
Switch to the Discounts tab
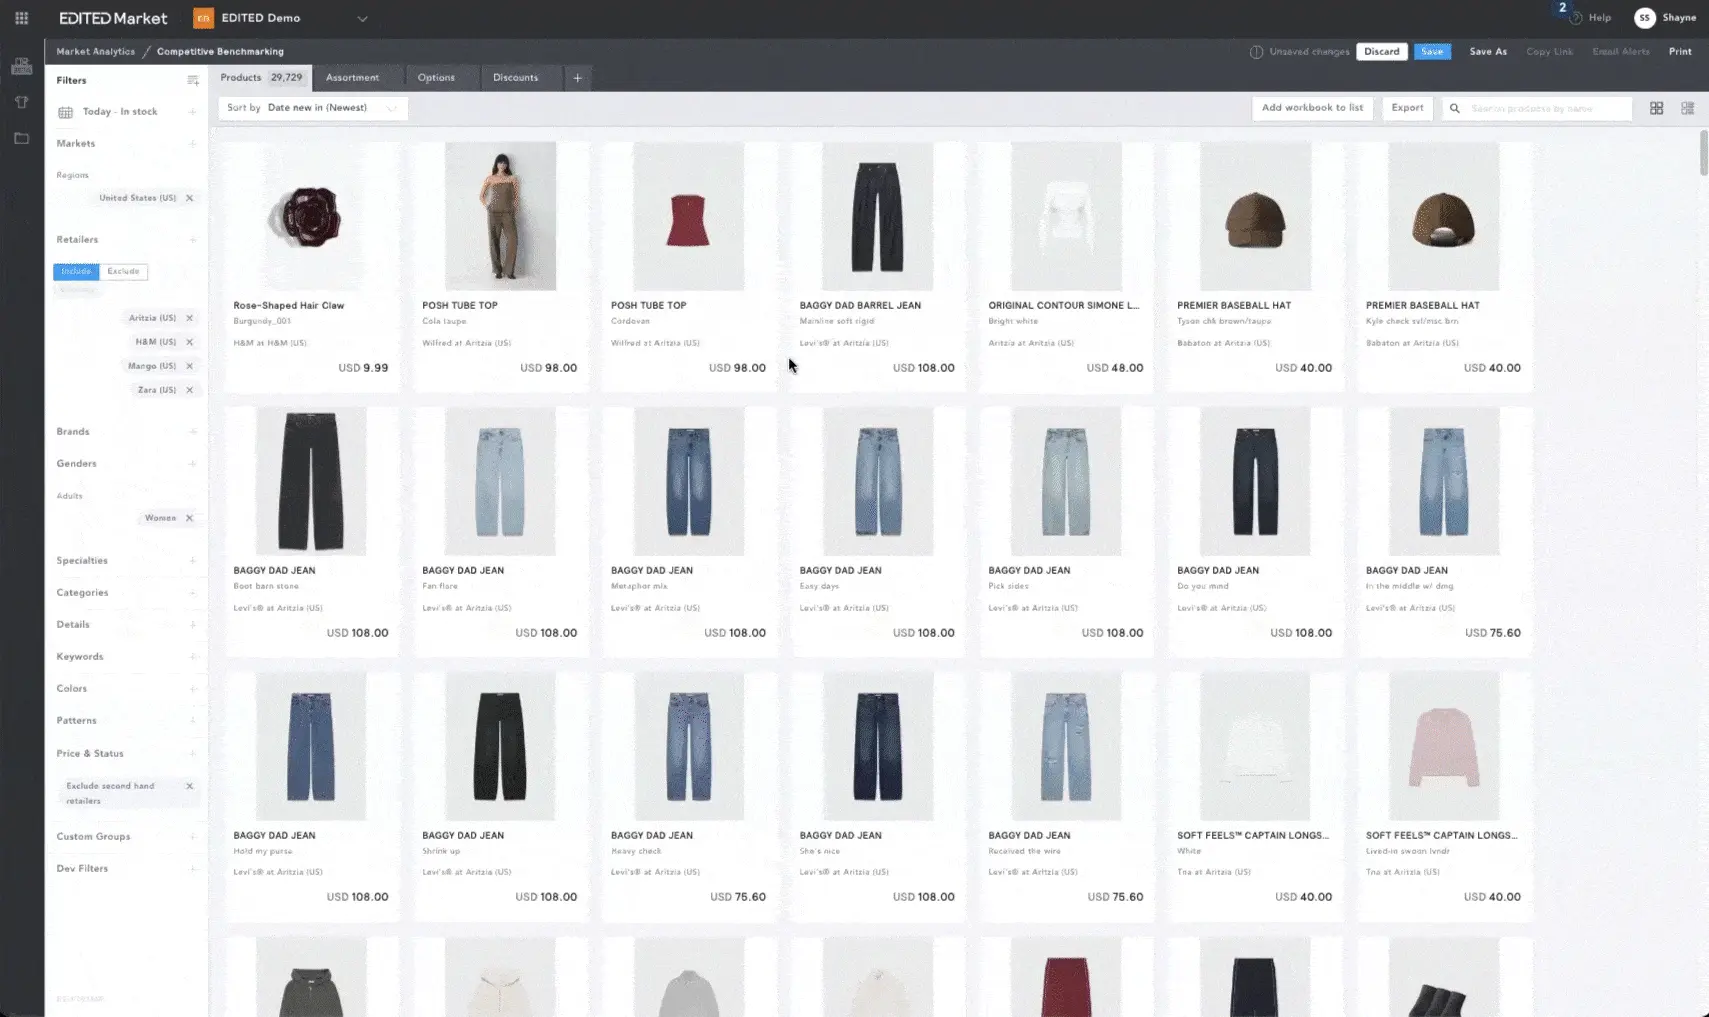(x=515, y=78)
